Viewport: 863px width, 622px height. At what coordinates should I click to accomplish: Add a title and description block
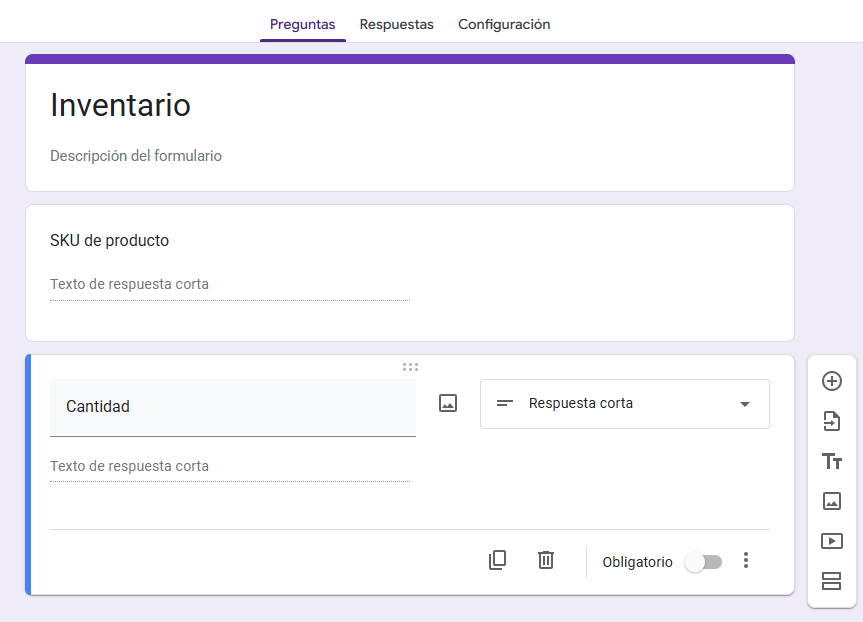831,461
